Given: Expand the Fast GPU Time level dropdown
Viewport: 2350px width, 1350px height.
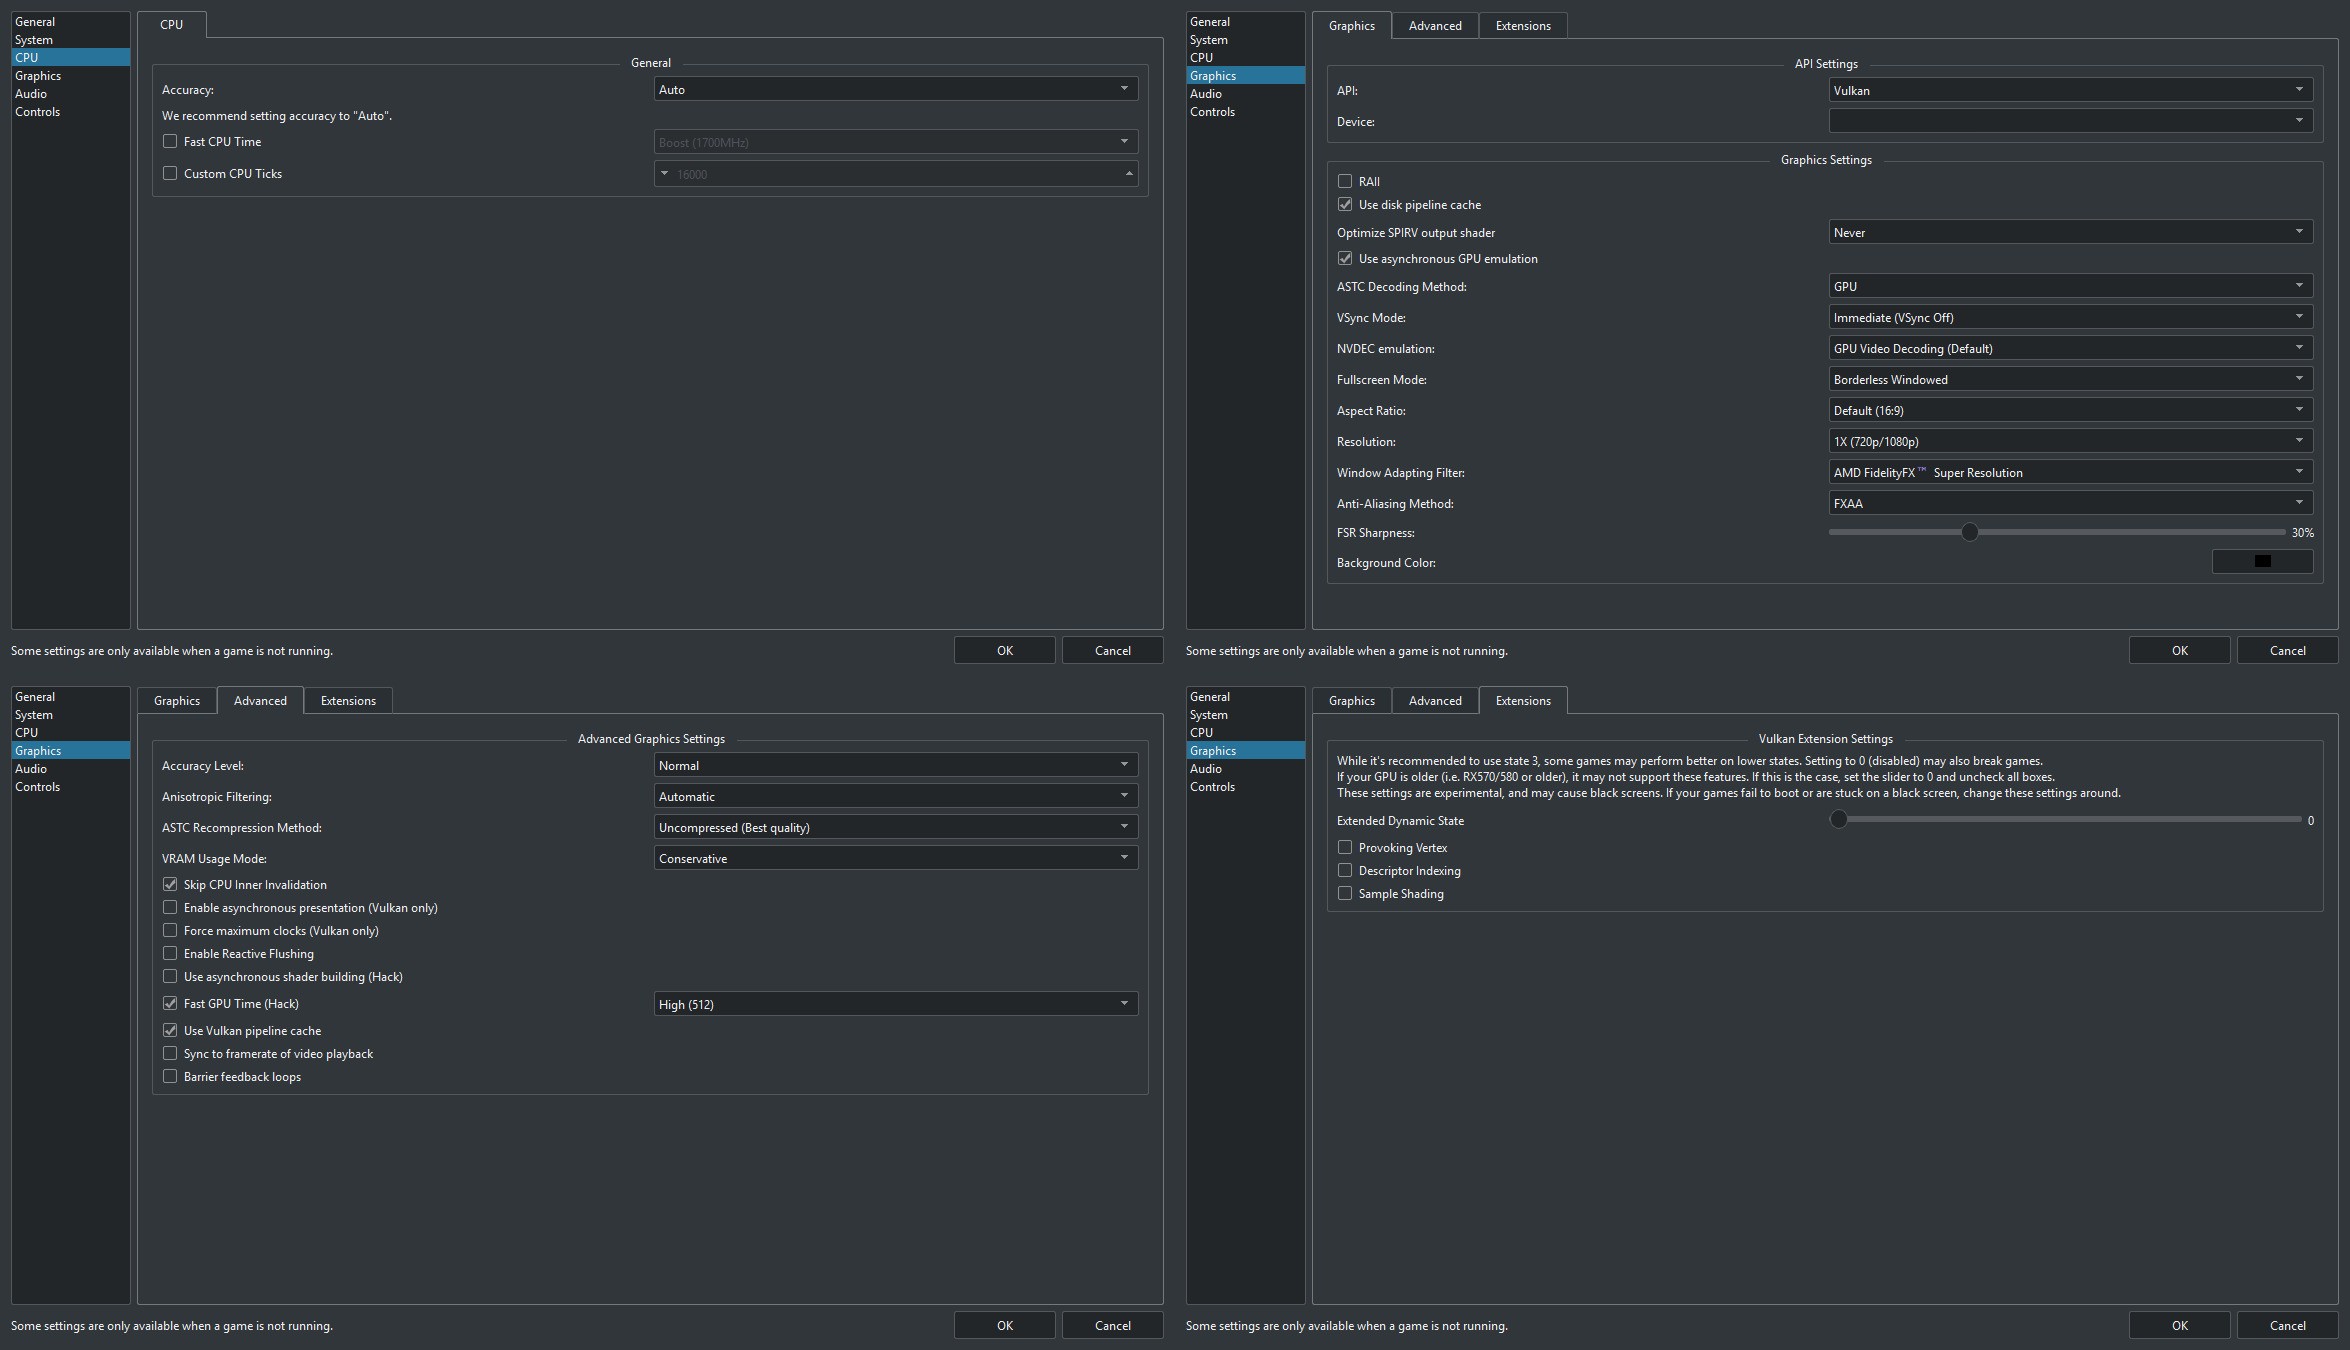Looking at the screenshot, I should [x=895, y=1005].
